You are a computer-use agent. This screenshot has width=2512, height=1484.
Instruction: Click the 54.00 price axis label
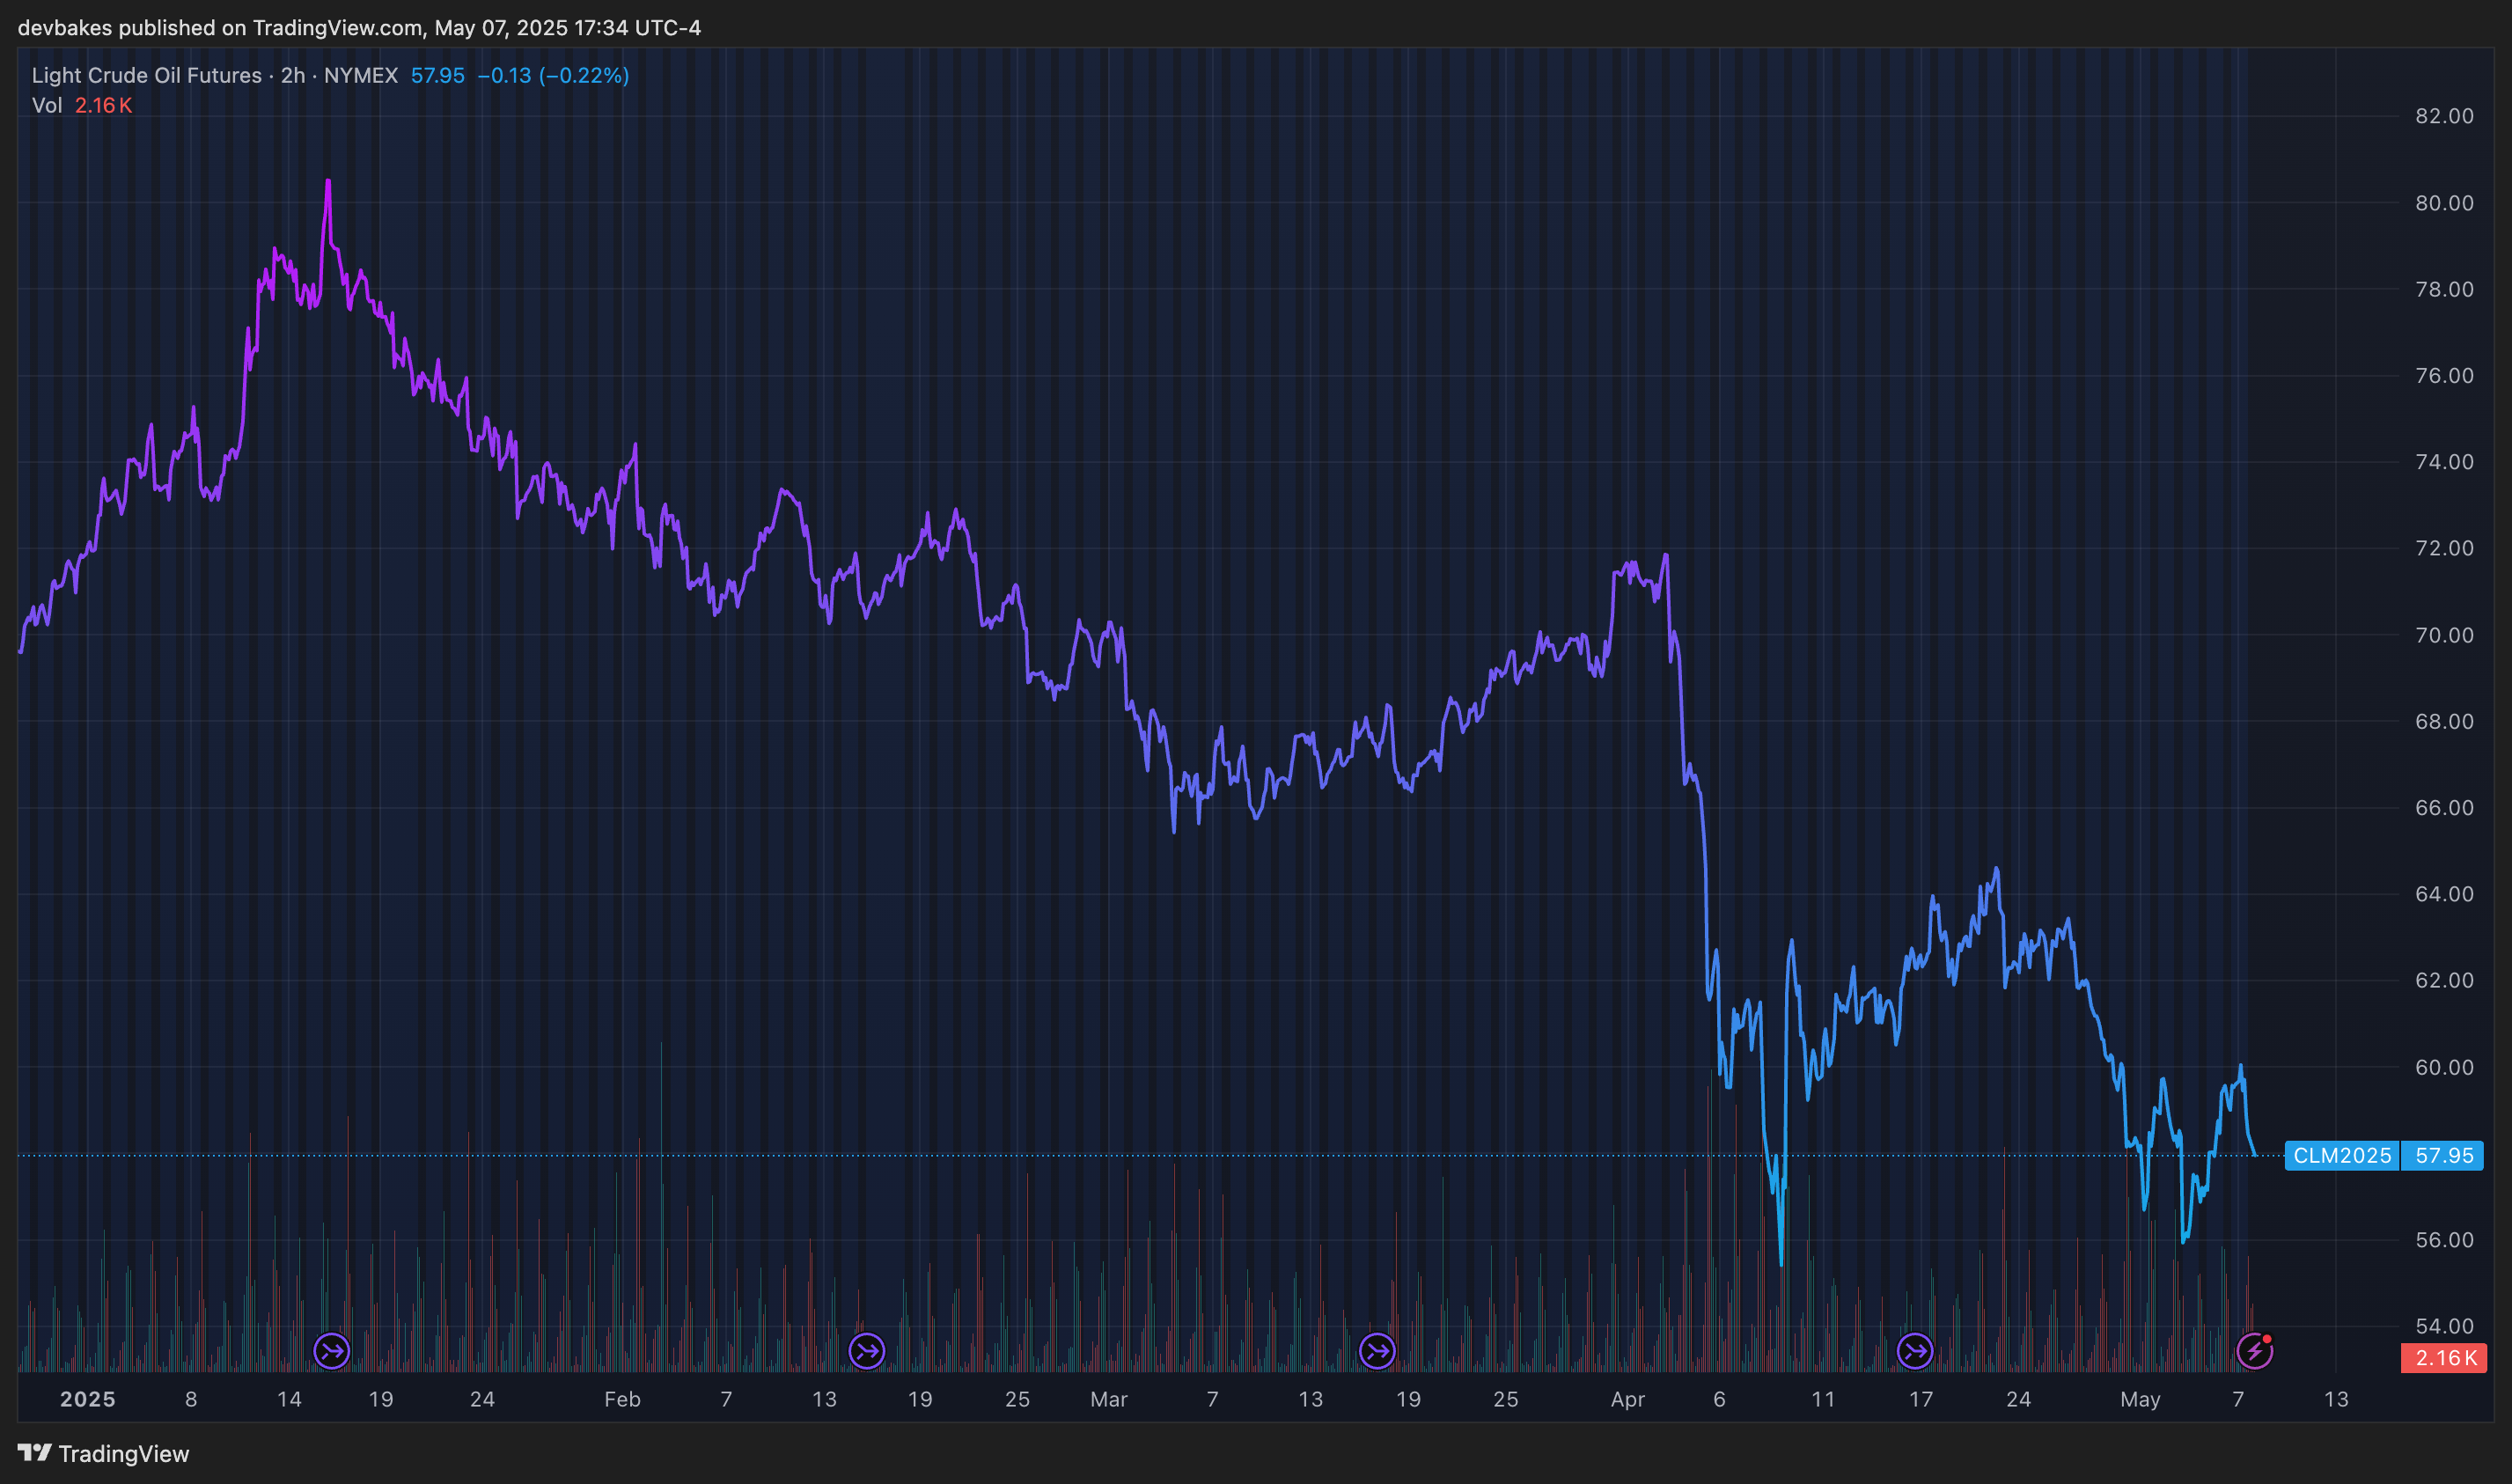click(2444, 1326)
